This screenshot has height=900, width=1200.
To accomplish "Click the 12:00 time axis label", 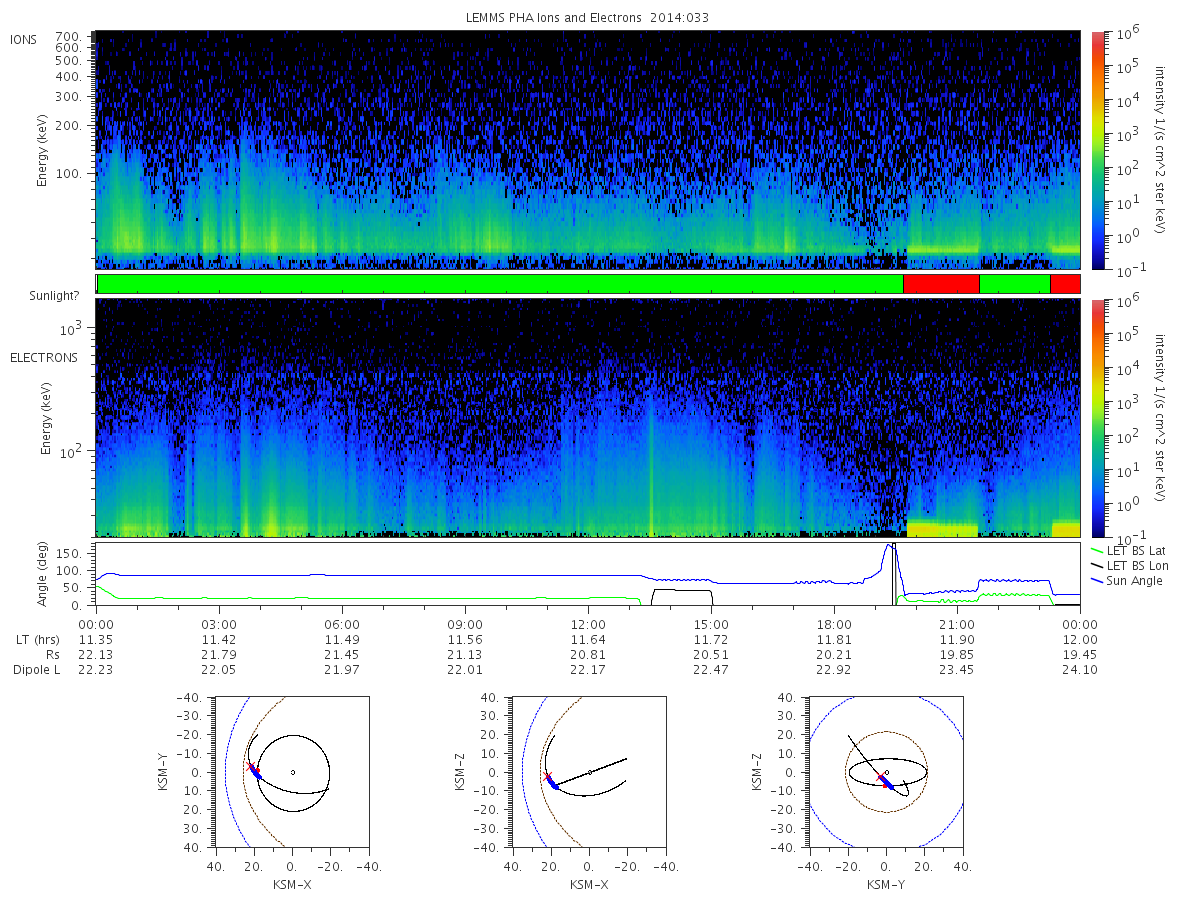I will coord(588,622).
